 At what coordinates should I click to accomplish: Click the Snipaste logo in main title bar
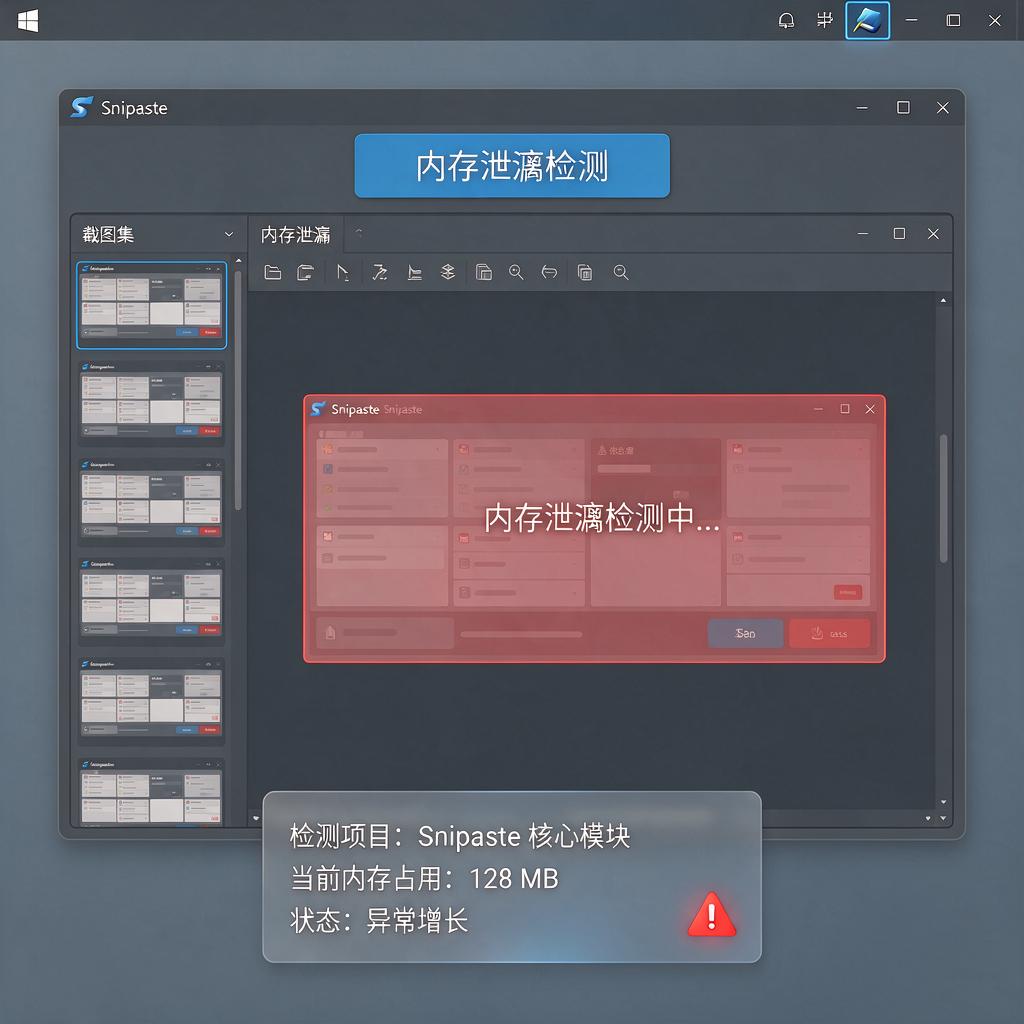point(82,107)
